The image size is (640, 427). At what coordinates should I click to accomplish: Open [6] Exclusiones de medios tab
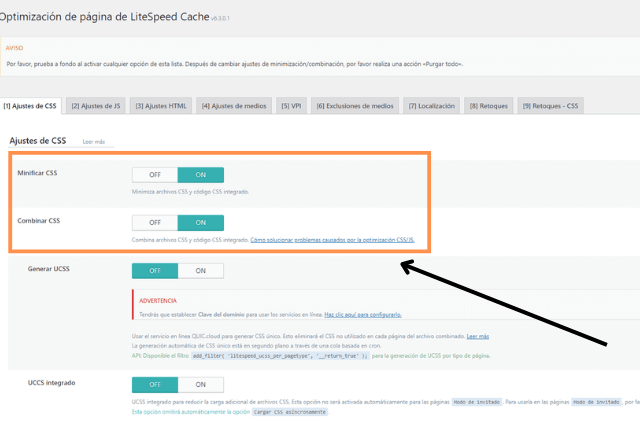pyautogui.click(x=355, y=106)
